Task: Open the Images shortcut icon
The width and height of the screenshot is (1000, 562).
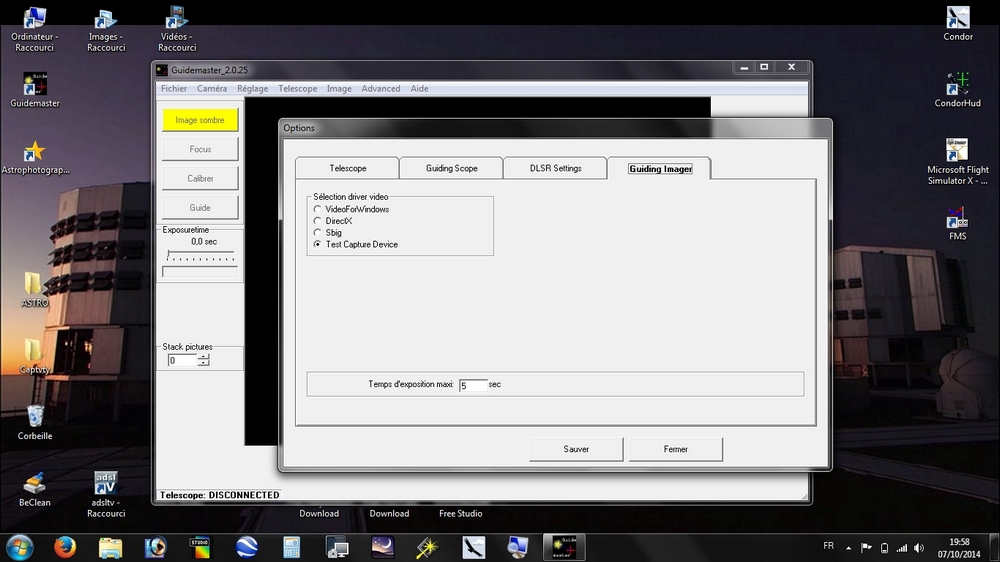Action: [x=106, y=29]
